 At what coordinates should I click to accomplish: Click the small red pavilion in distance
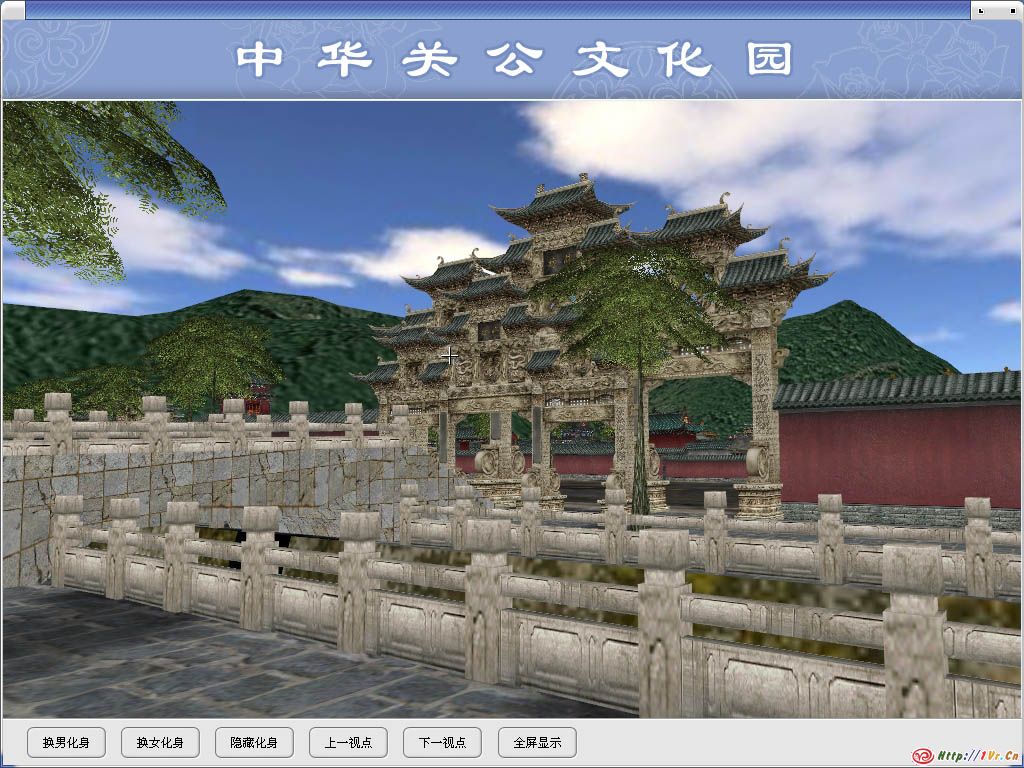(x=259, y=398)
